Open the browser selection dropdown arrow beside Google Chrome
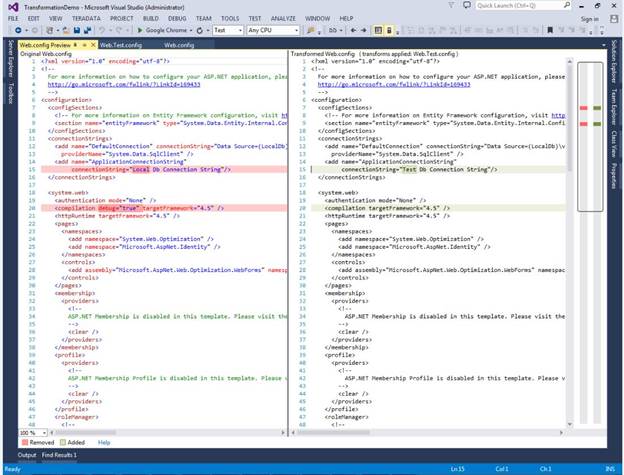 [x=191, y=31]
